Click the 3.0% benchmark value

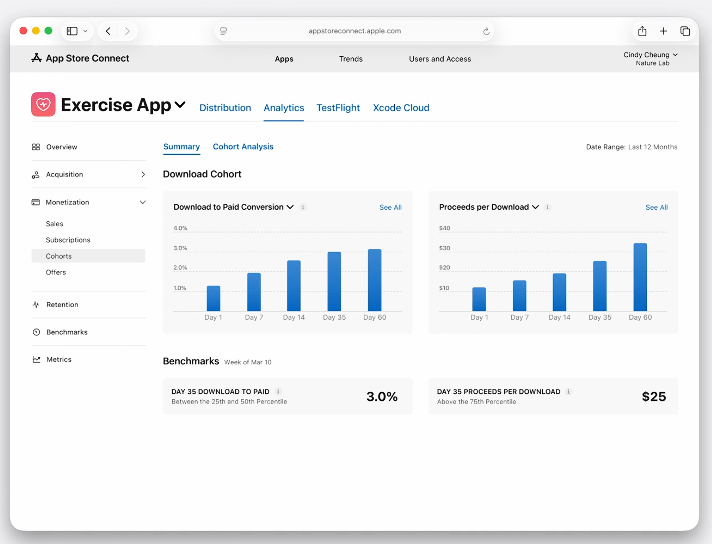click(382, 396)
